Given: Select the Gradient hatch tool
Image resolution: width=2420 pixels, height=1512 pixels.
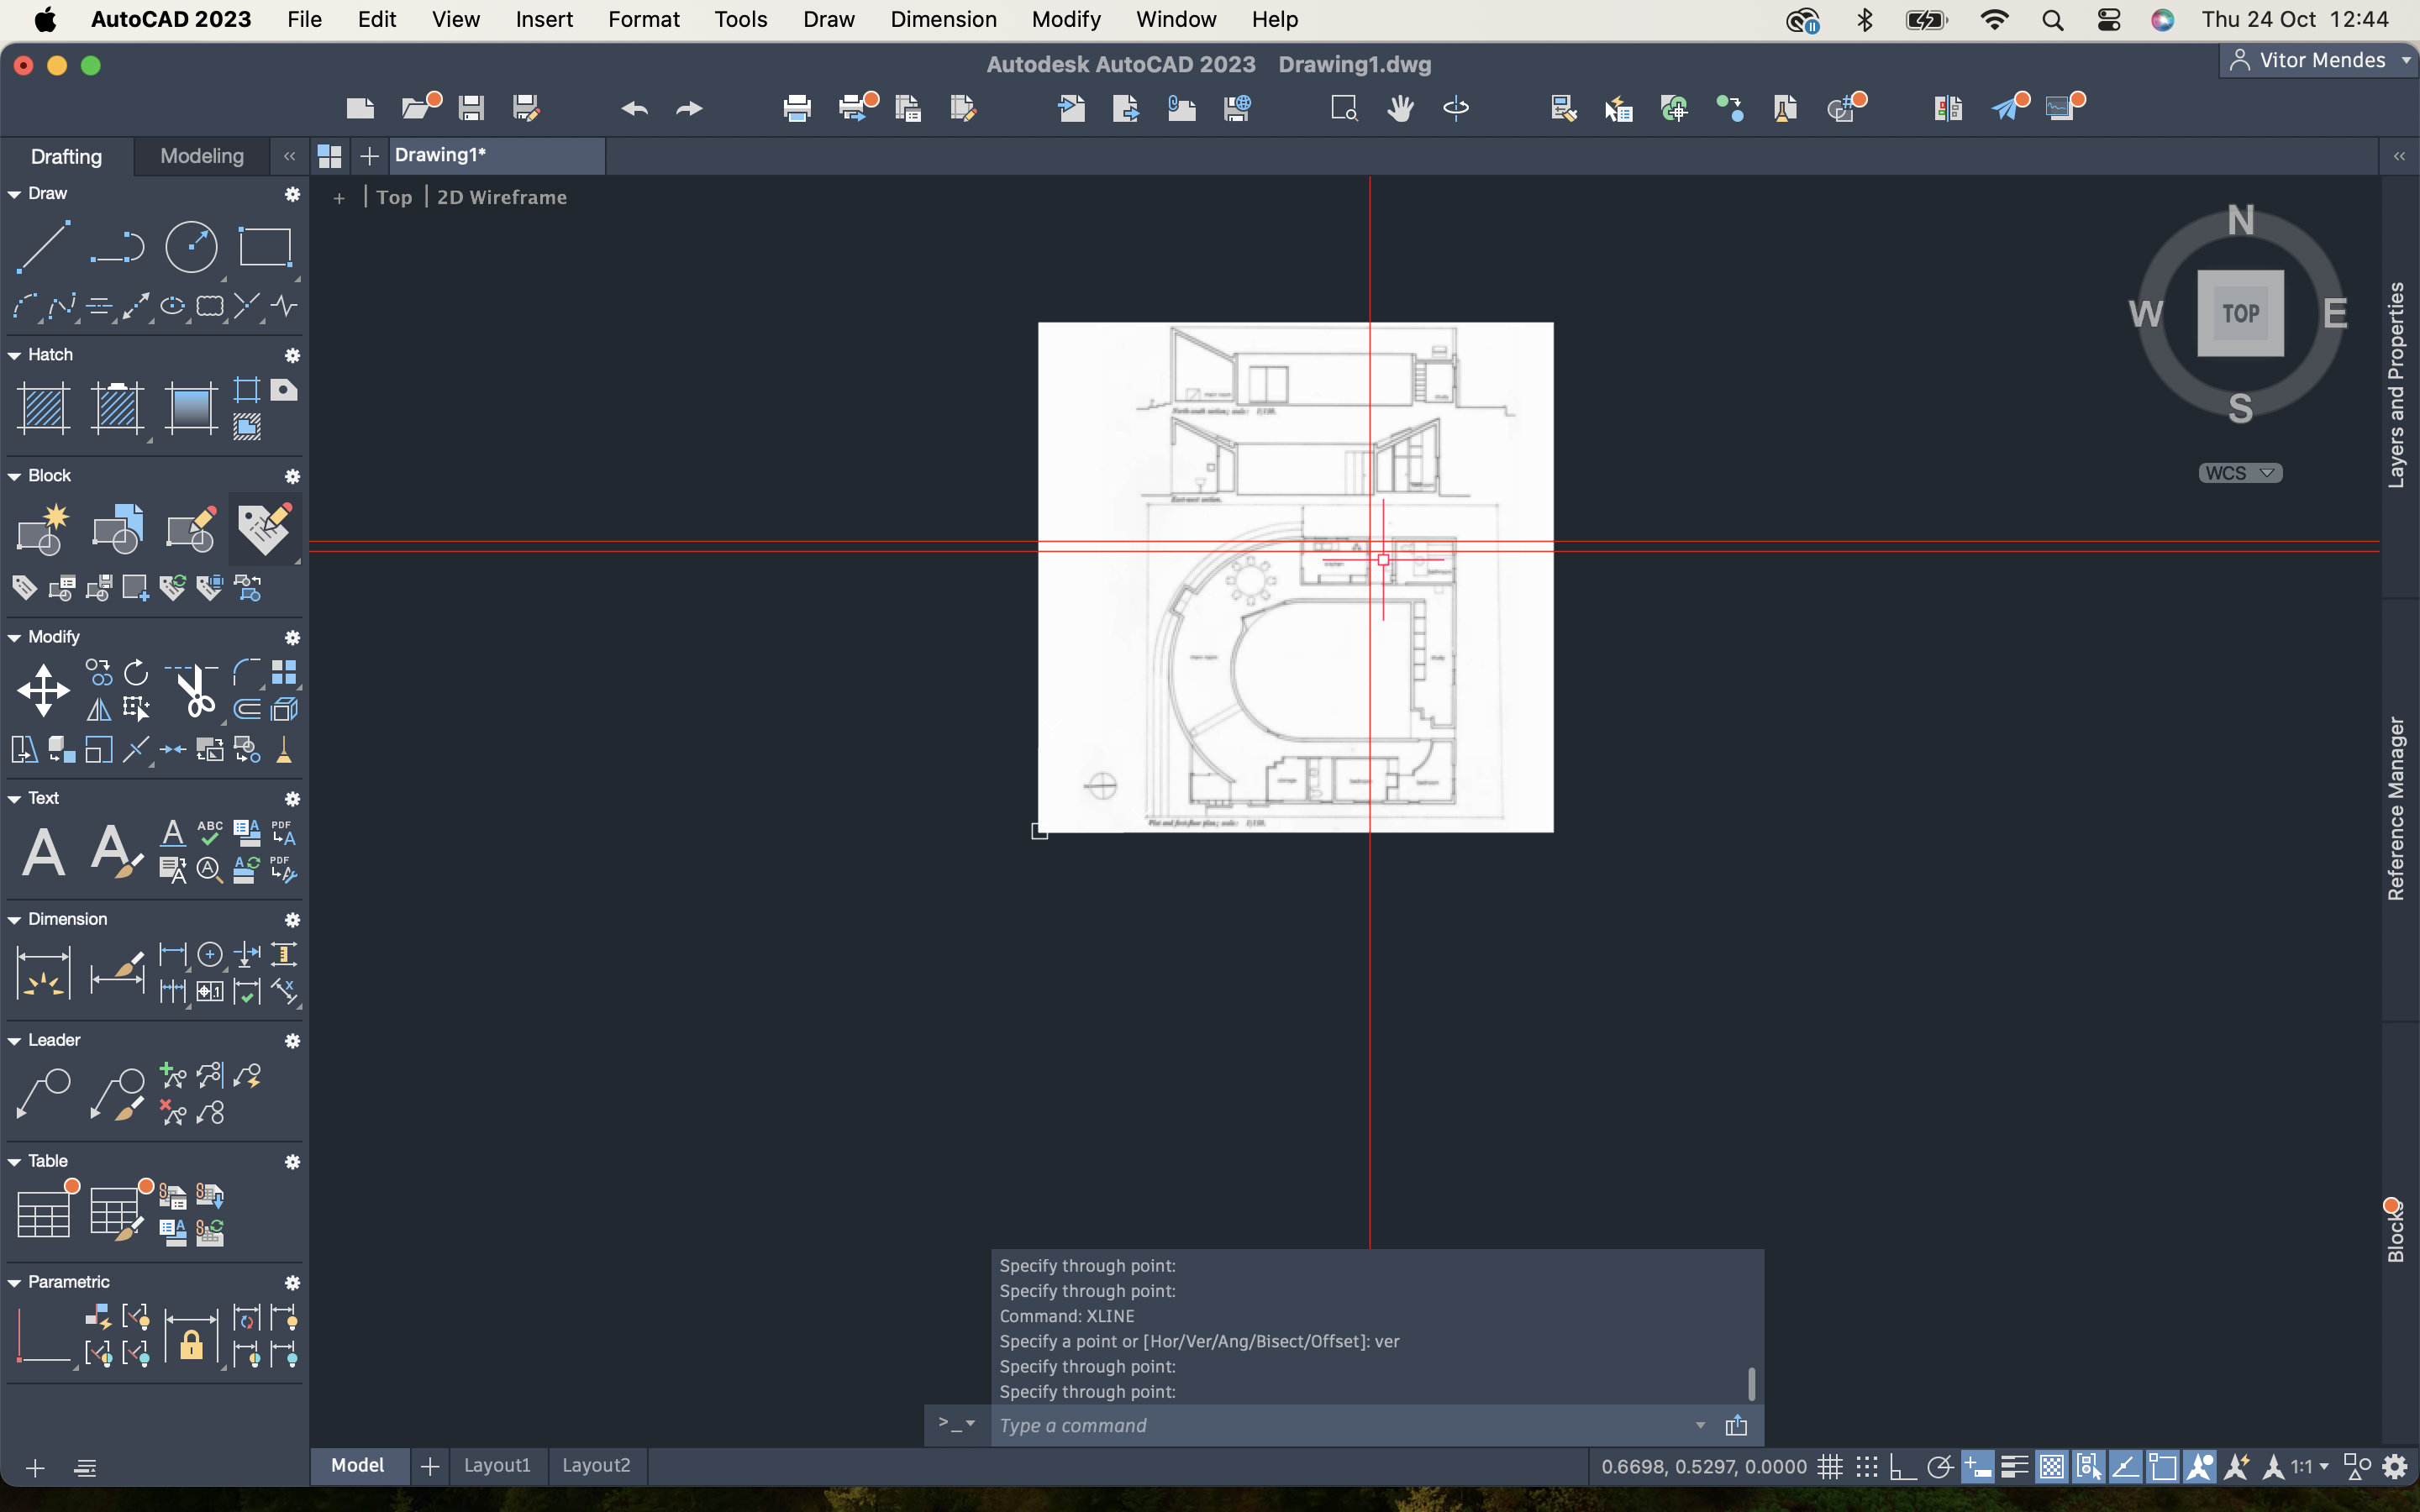Looking at the screenshot, I should pos(190,408).
